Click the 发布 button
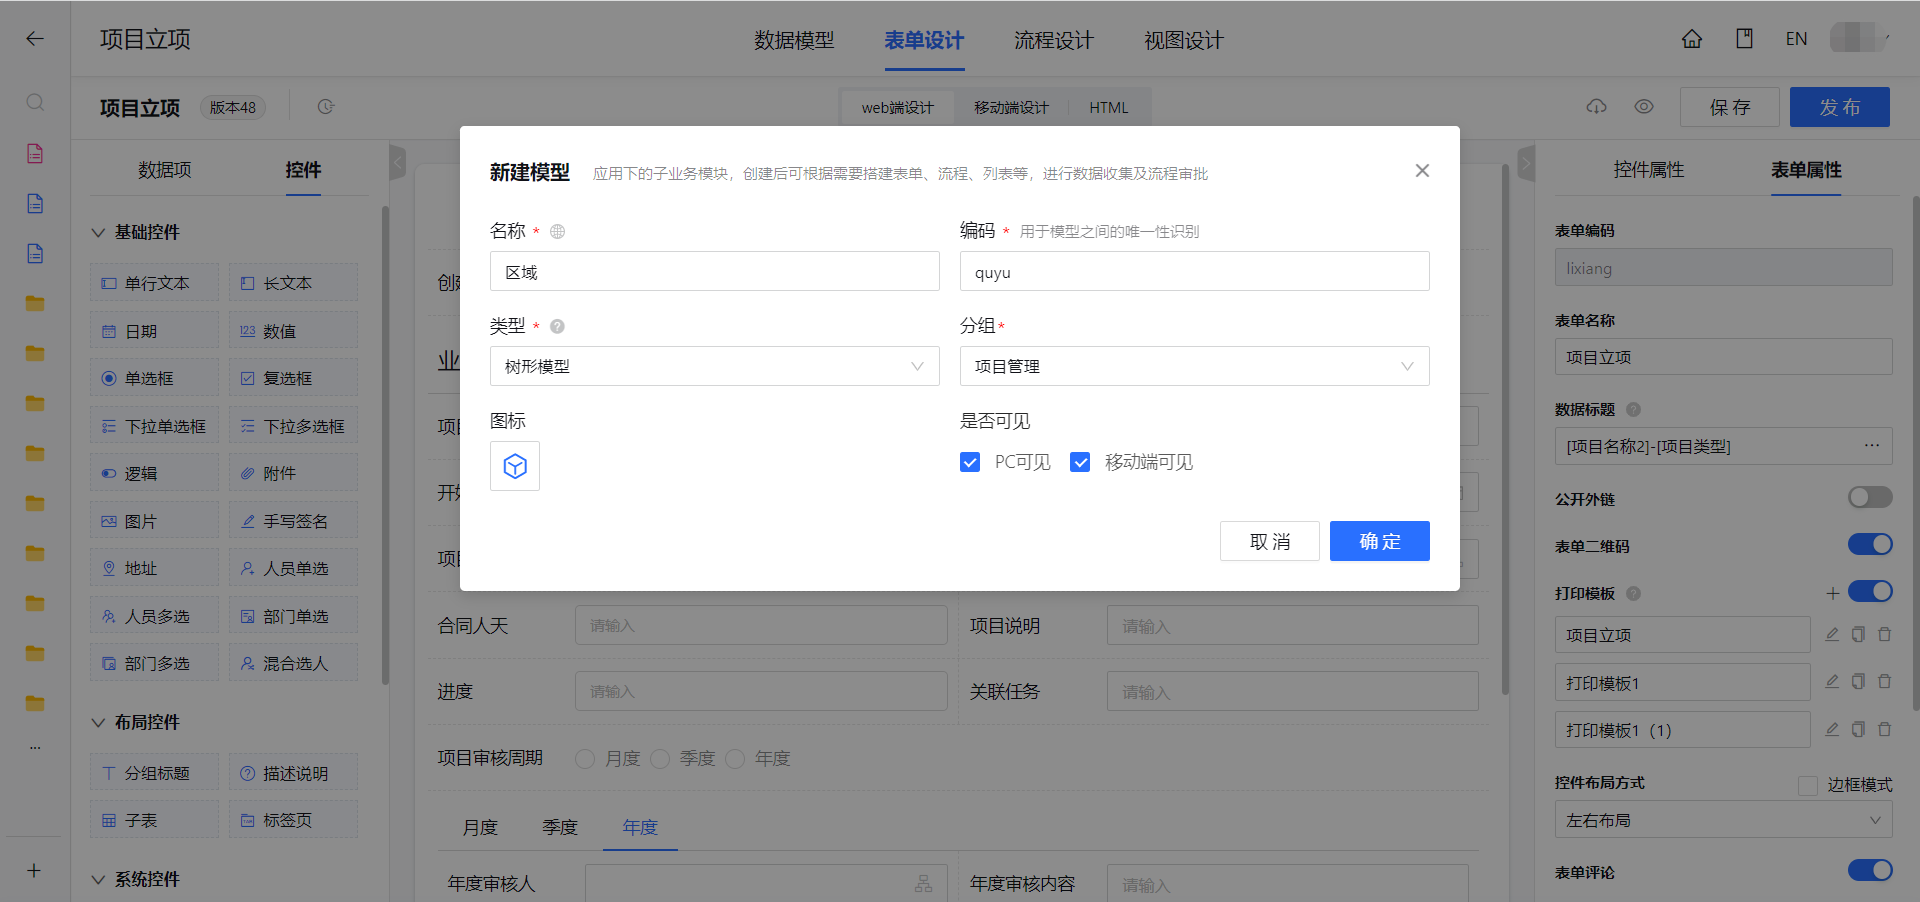 [1840, 107]
